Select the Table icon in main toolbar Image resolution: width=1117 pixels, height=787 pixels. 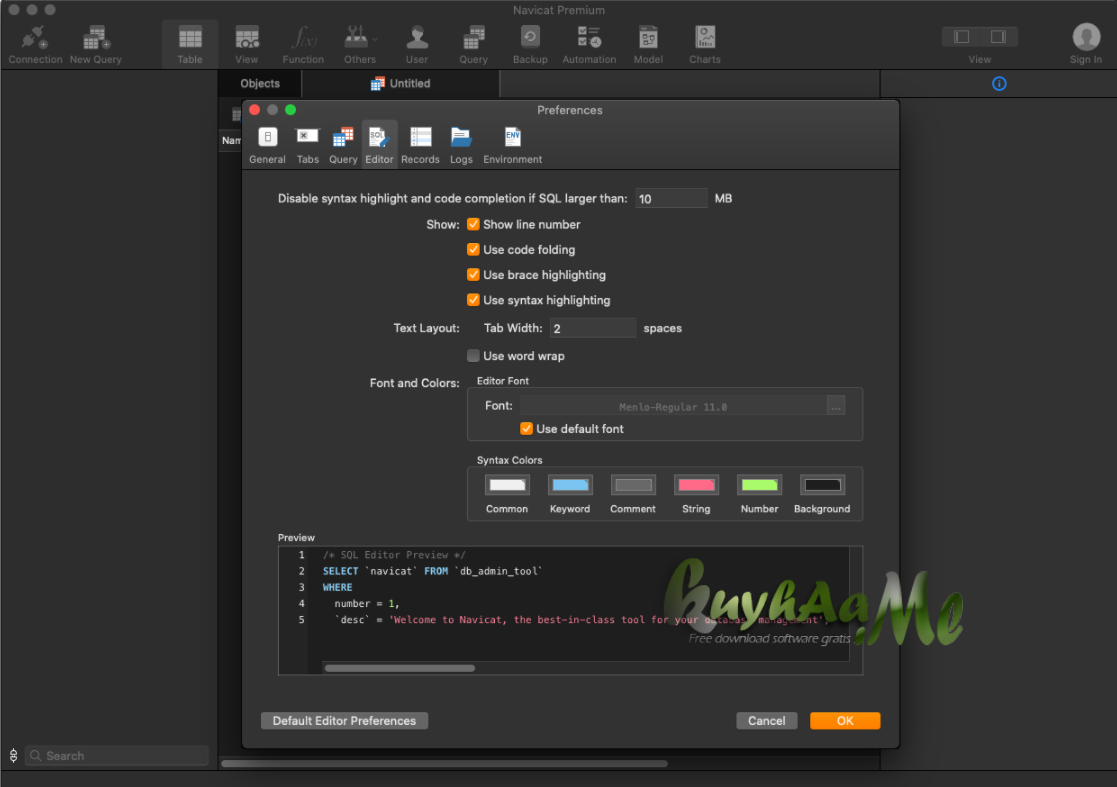pyautogui.click(x=189, y=45)
